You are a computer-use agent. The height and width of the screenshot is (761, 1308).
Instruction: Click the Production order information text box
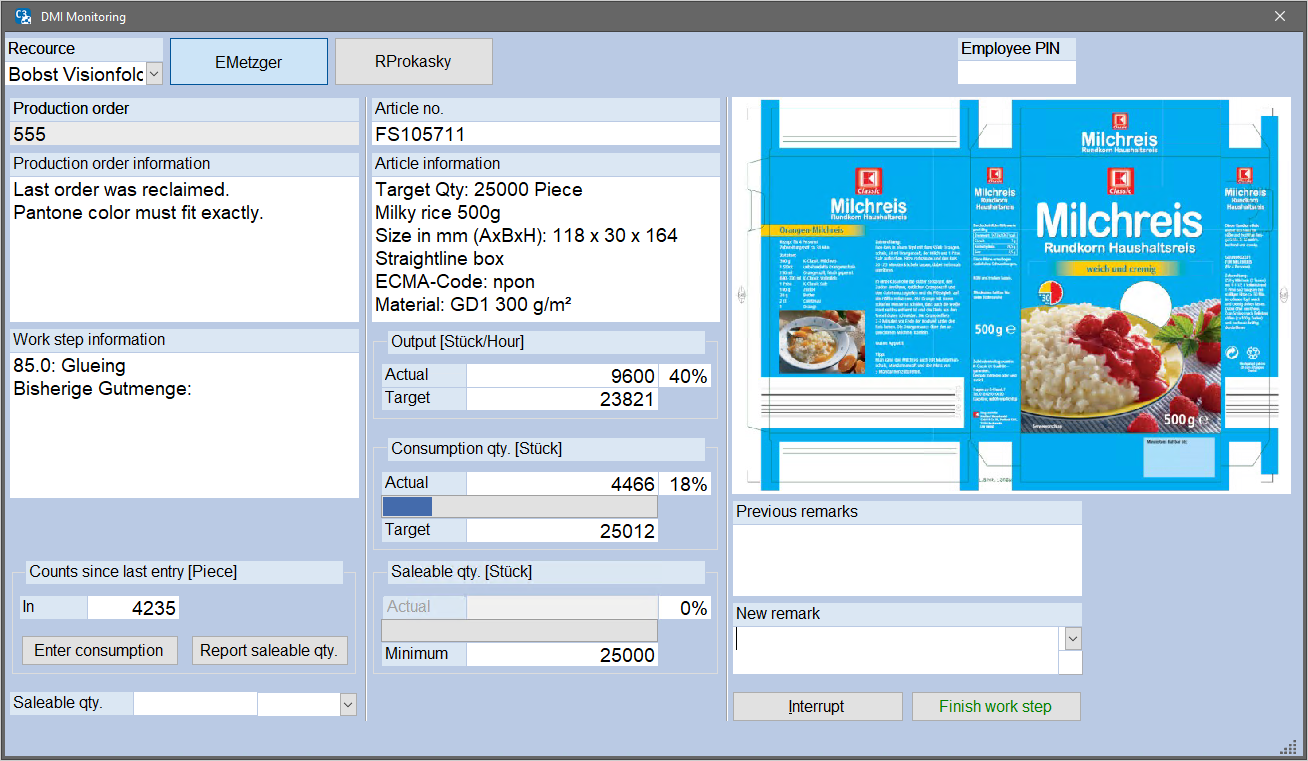tap(184, 249)
